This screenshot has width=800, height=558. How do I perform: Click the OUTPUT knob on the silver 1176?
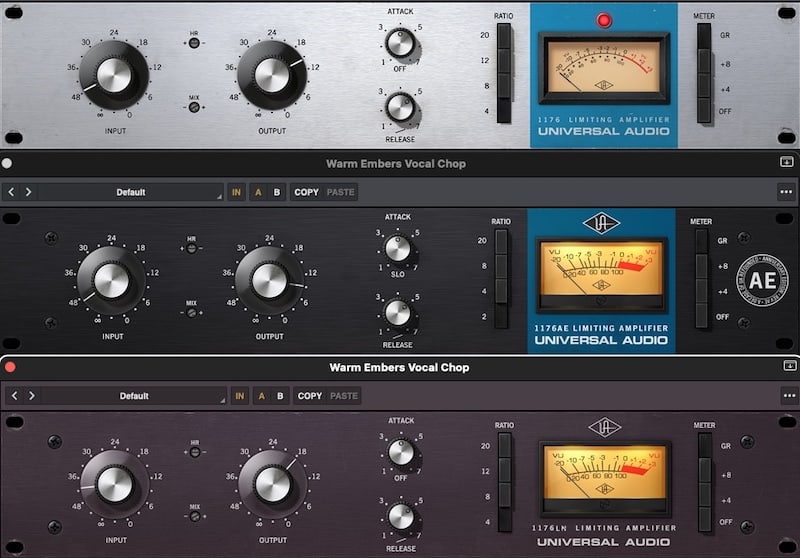tap(272, 75)
